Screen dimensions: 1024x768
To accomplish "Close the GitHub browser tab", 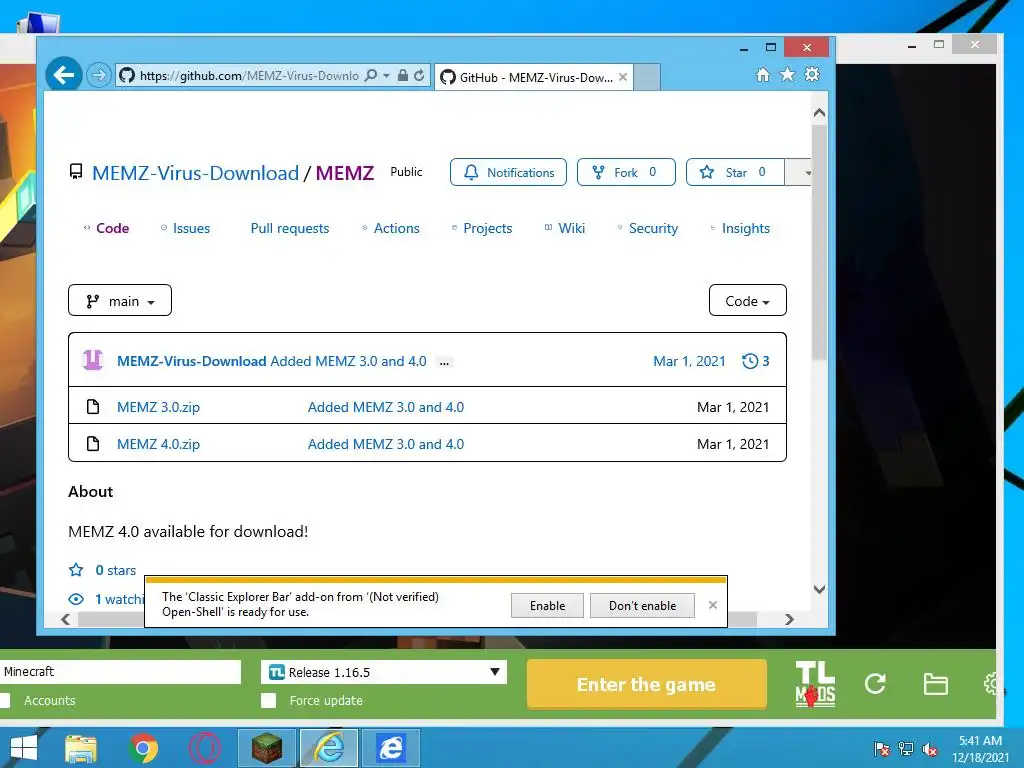I will [623, 77].
